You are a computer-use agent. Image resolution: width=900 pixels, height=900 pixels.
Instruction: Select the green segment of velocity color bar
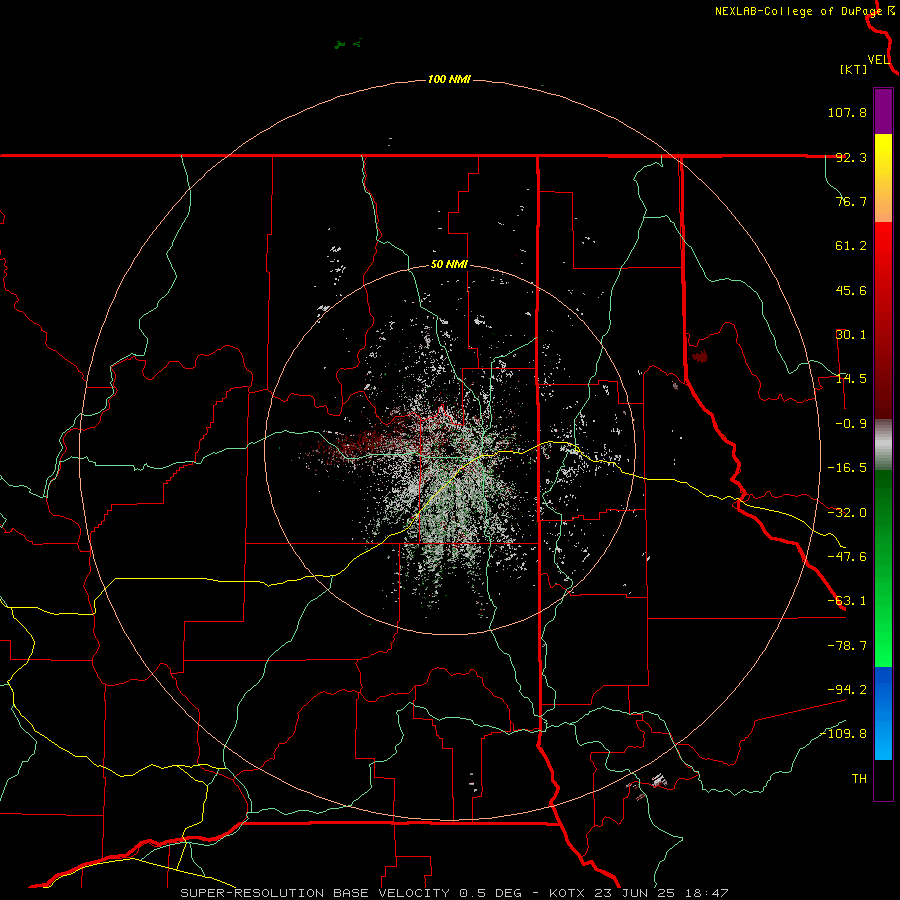point(883,568)
